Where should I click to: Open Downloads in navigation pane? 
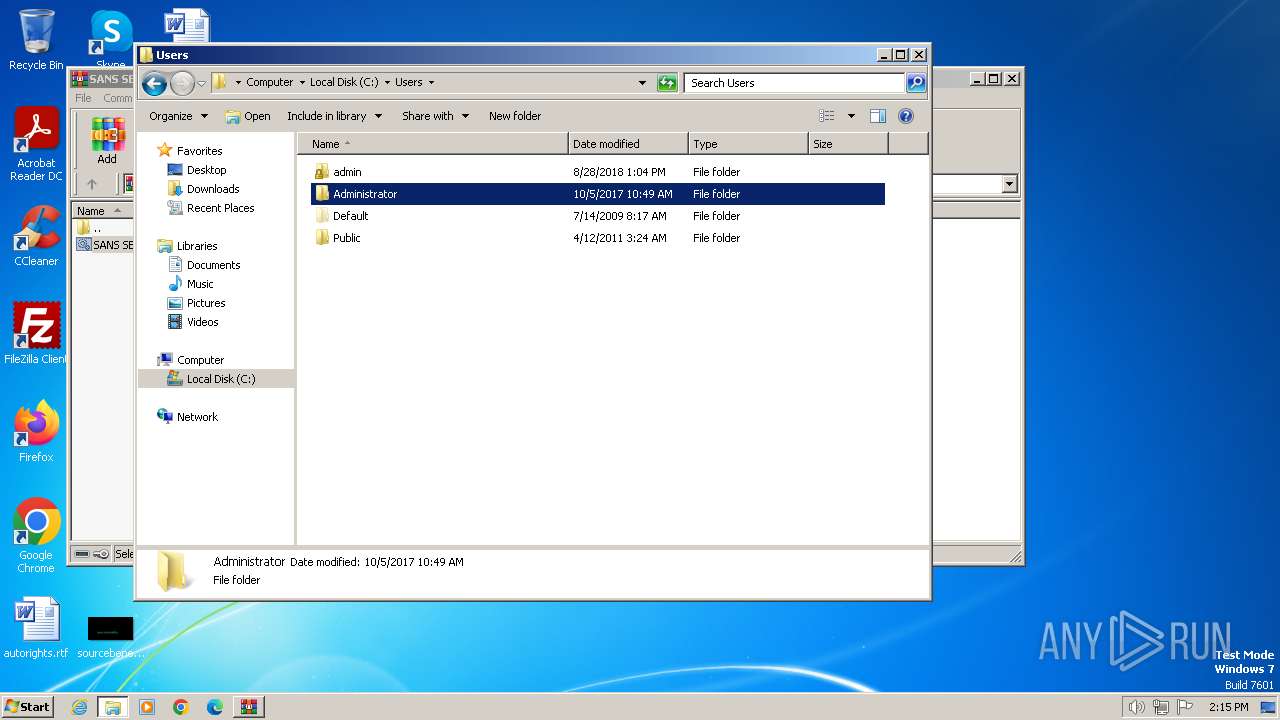pyautogui.click(x=213, y=189)
